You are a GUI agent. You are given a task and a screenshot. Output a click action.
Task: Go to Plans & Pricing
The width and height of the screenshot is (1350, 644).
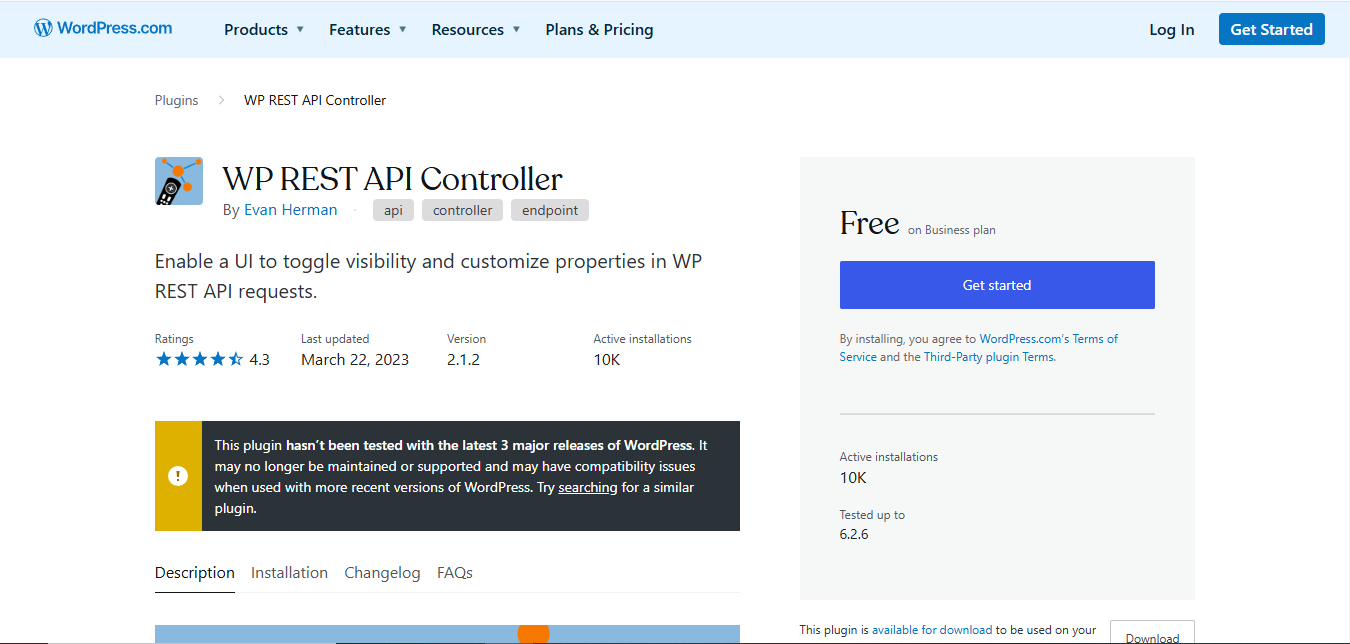(599, 30)
